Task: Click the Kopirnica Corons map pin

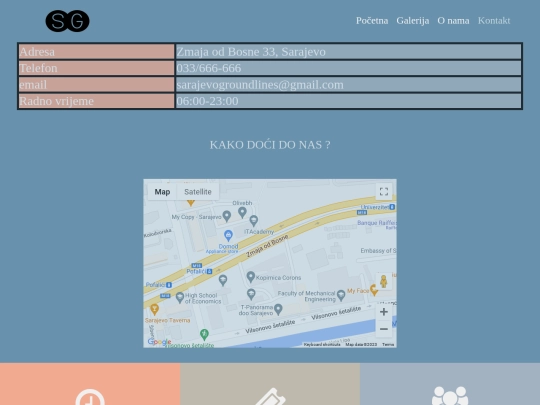Action: [x=251, y=277]
